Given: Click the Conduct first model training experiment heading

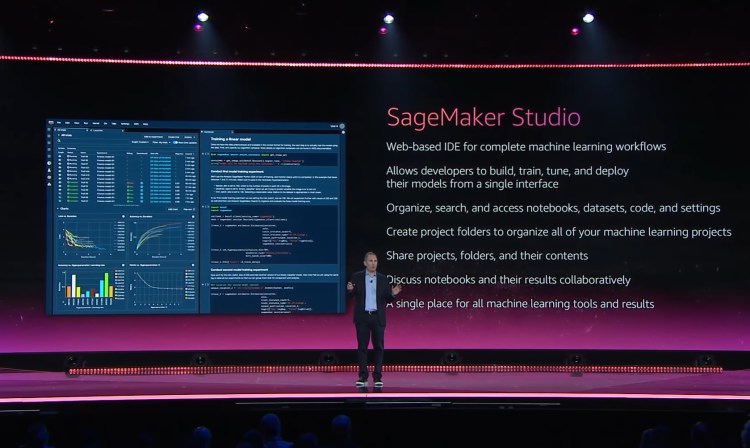Looking at the screenshot, I should [x=237, y=172].
